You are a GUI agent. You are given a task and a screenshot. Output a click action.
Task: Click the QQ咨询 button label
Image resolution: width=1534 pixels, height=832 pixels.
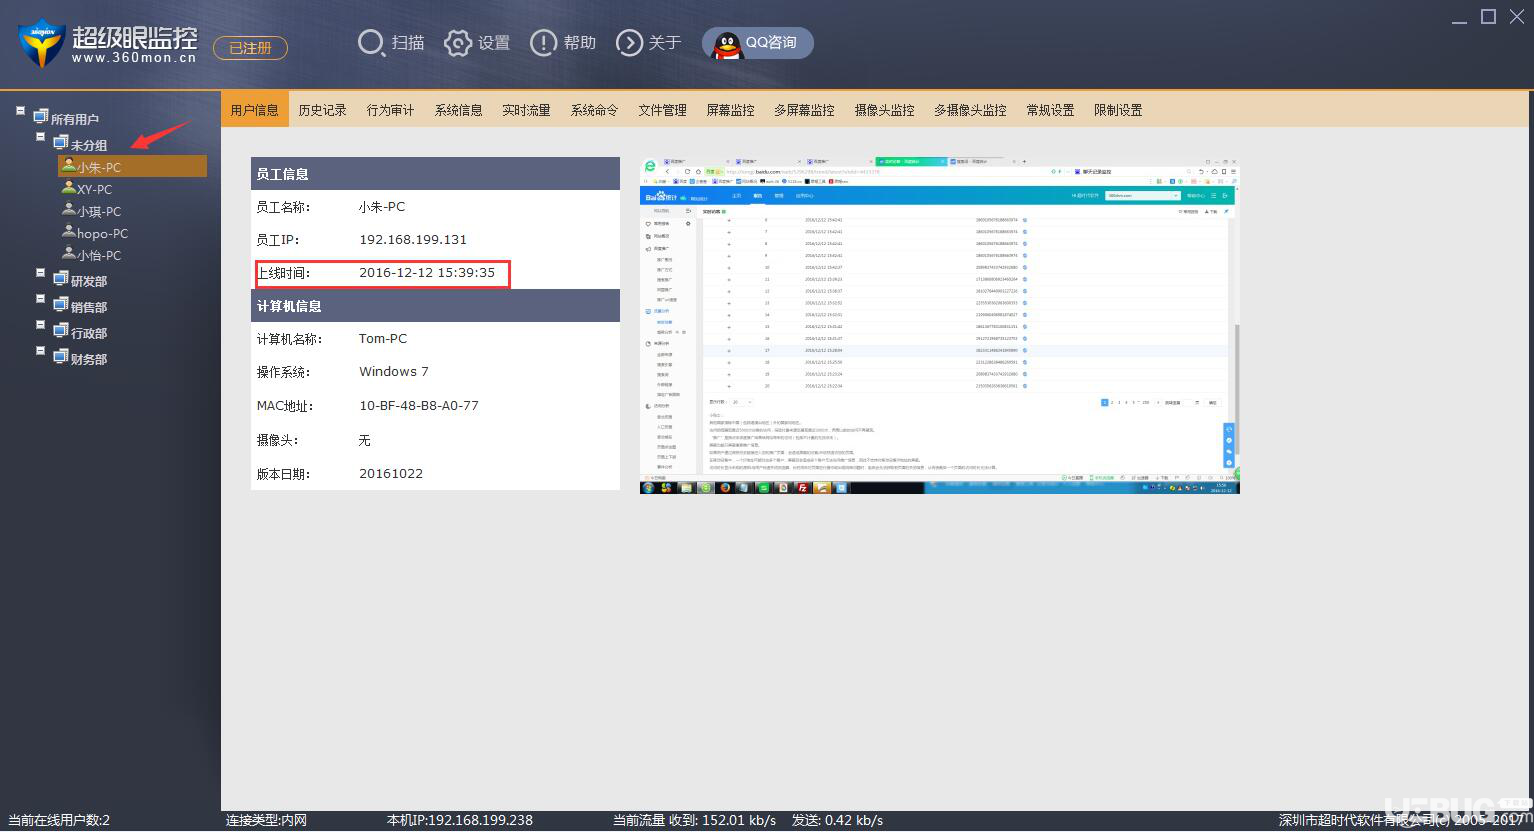tap(770, 43)
